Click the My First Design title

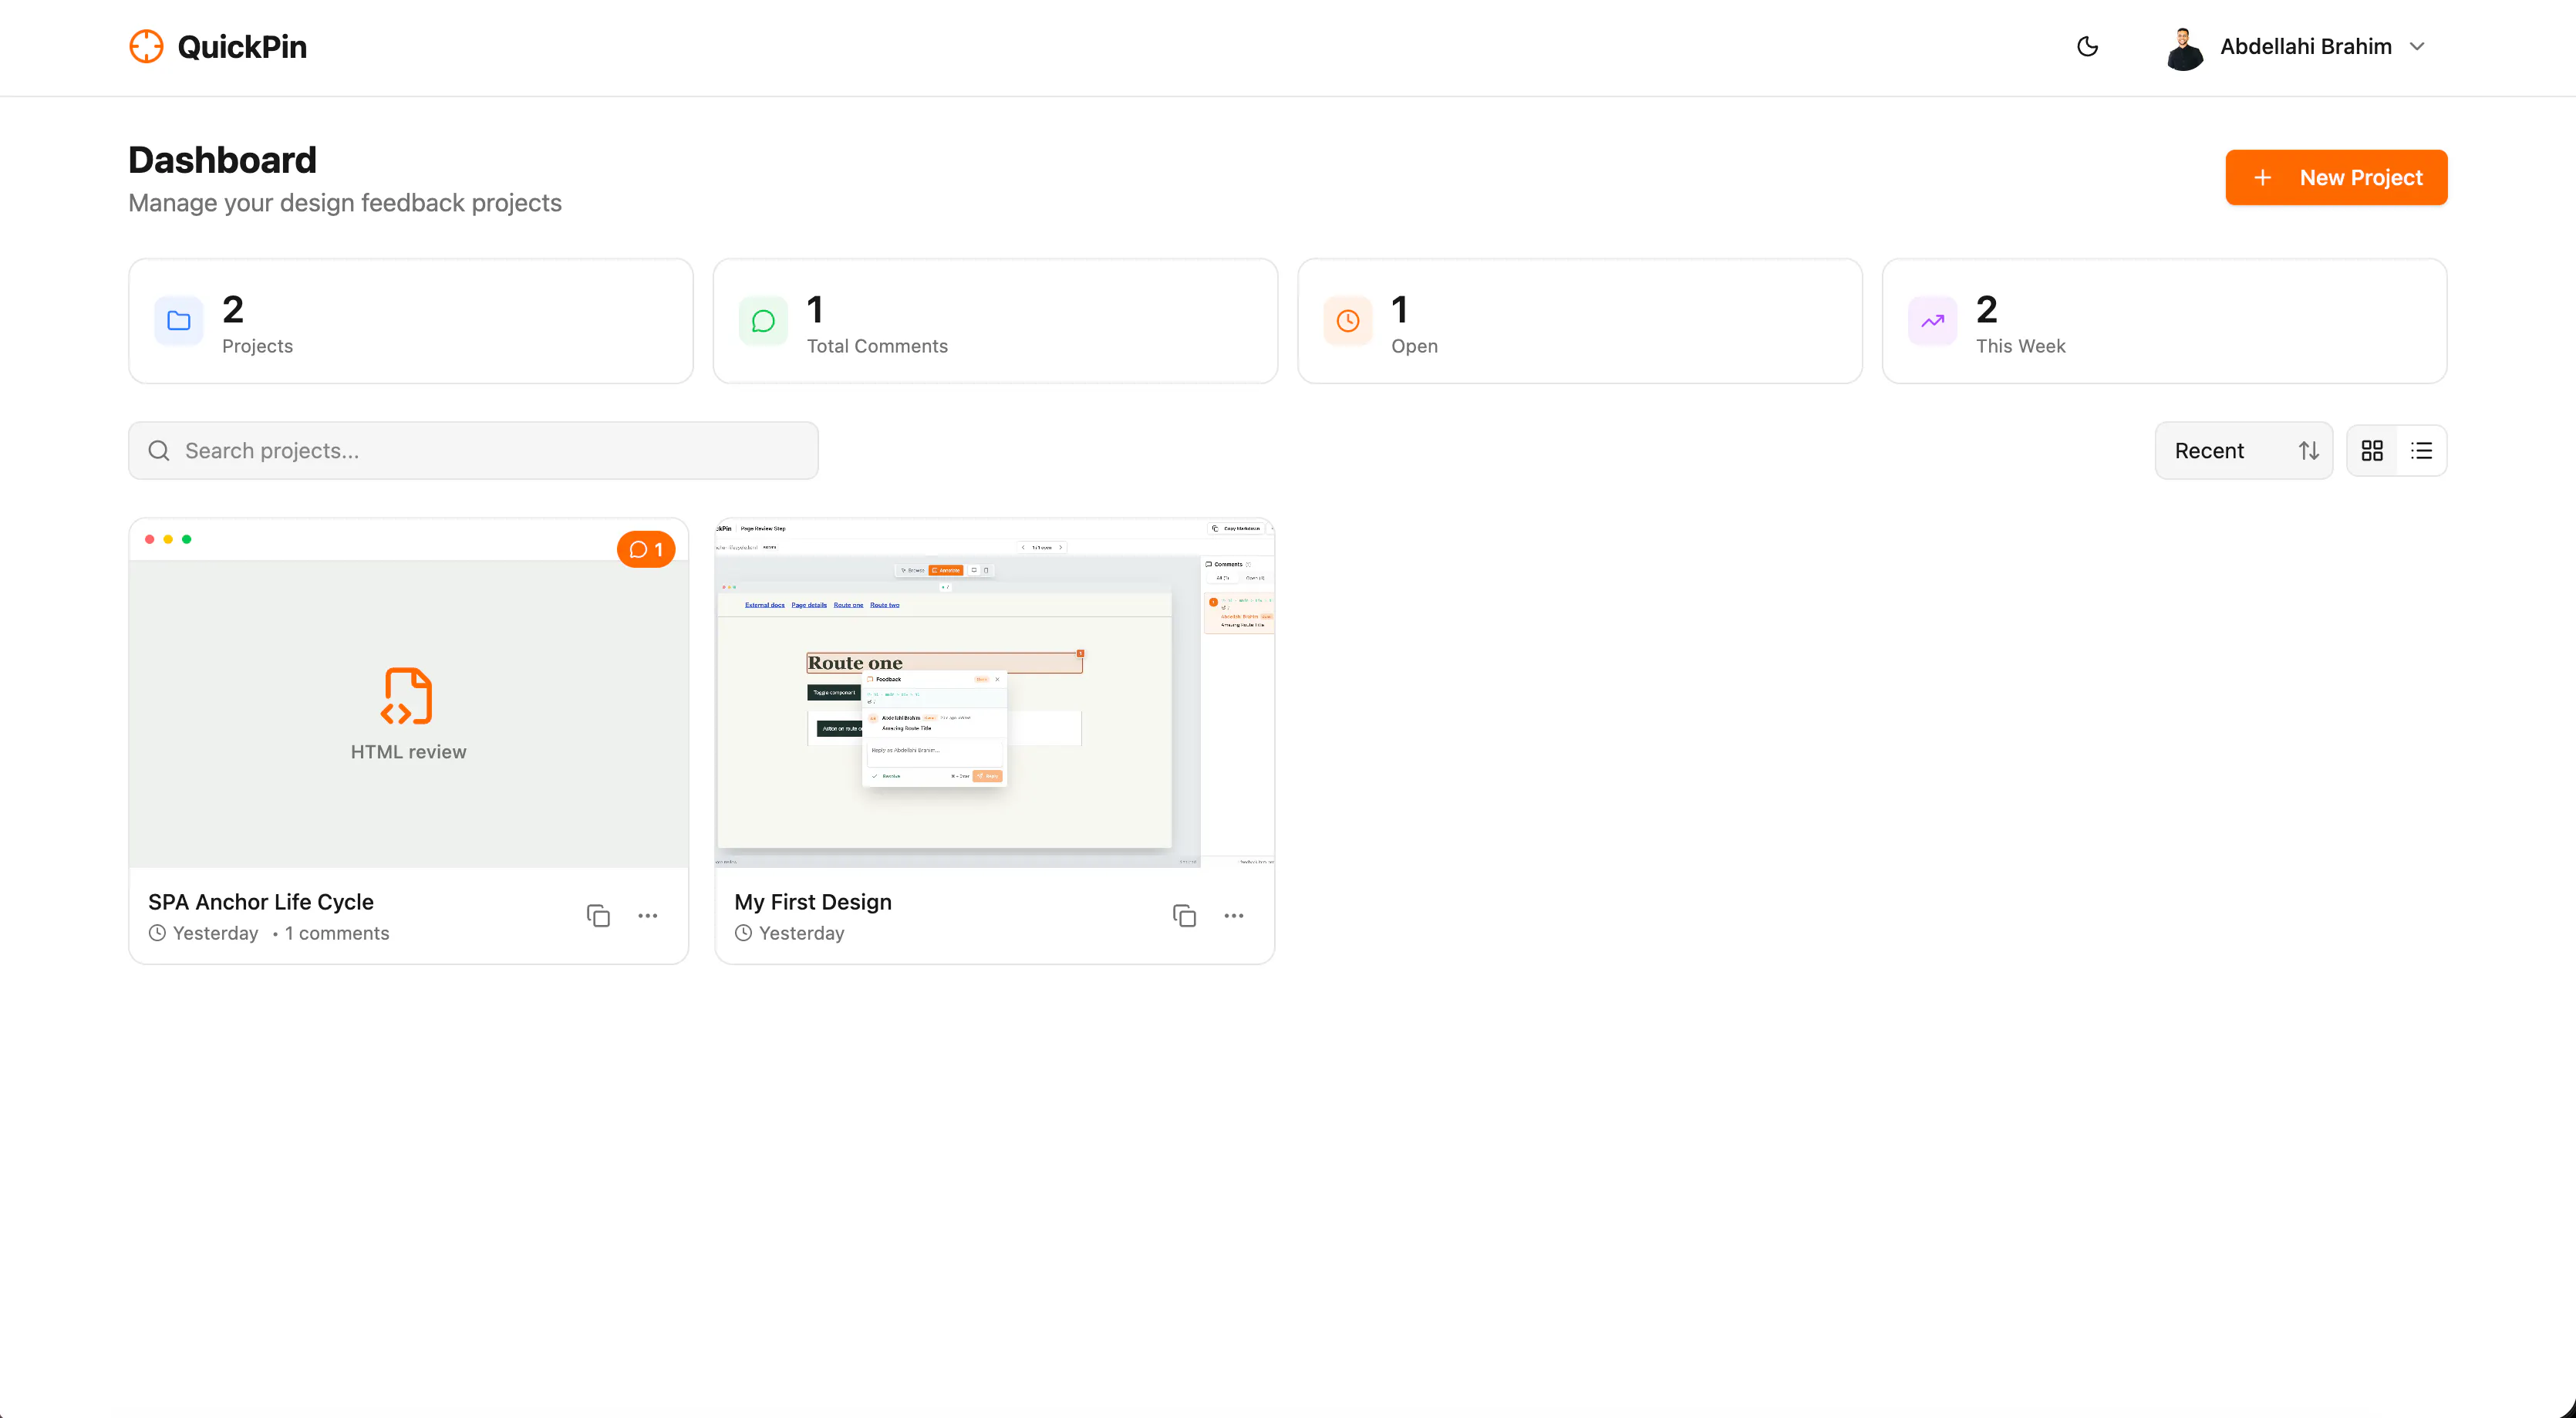(x=812, y=901)
